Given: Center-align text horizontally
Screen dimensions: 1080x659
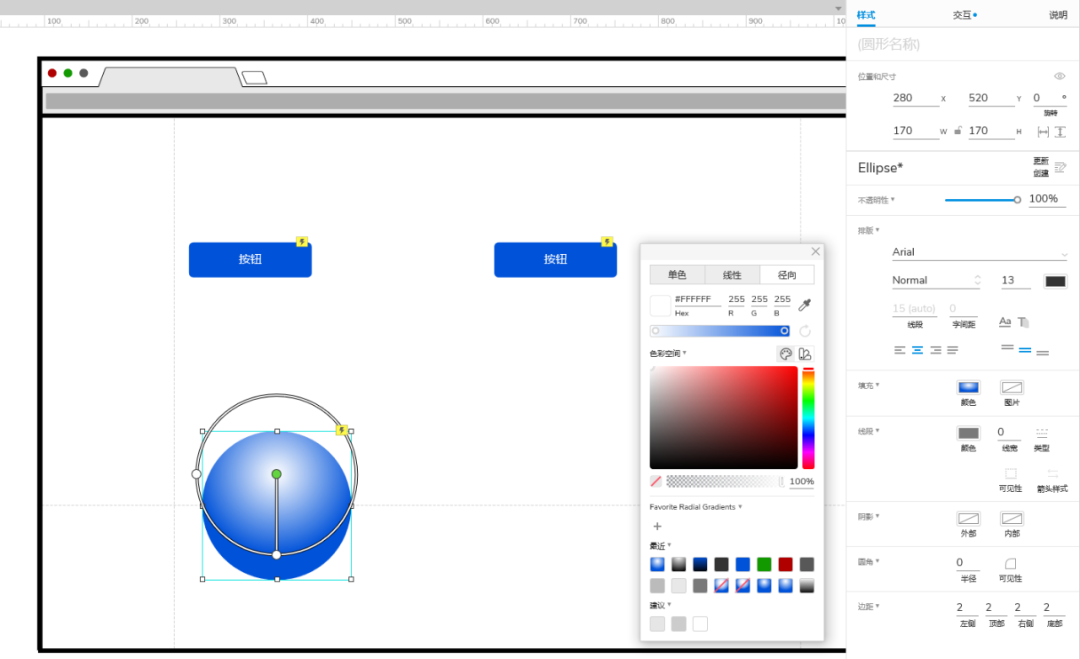Looking at the screenshot, I should pyautogui.click(x=917, y=351).
